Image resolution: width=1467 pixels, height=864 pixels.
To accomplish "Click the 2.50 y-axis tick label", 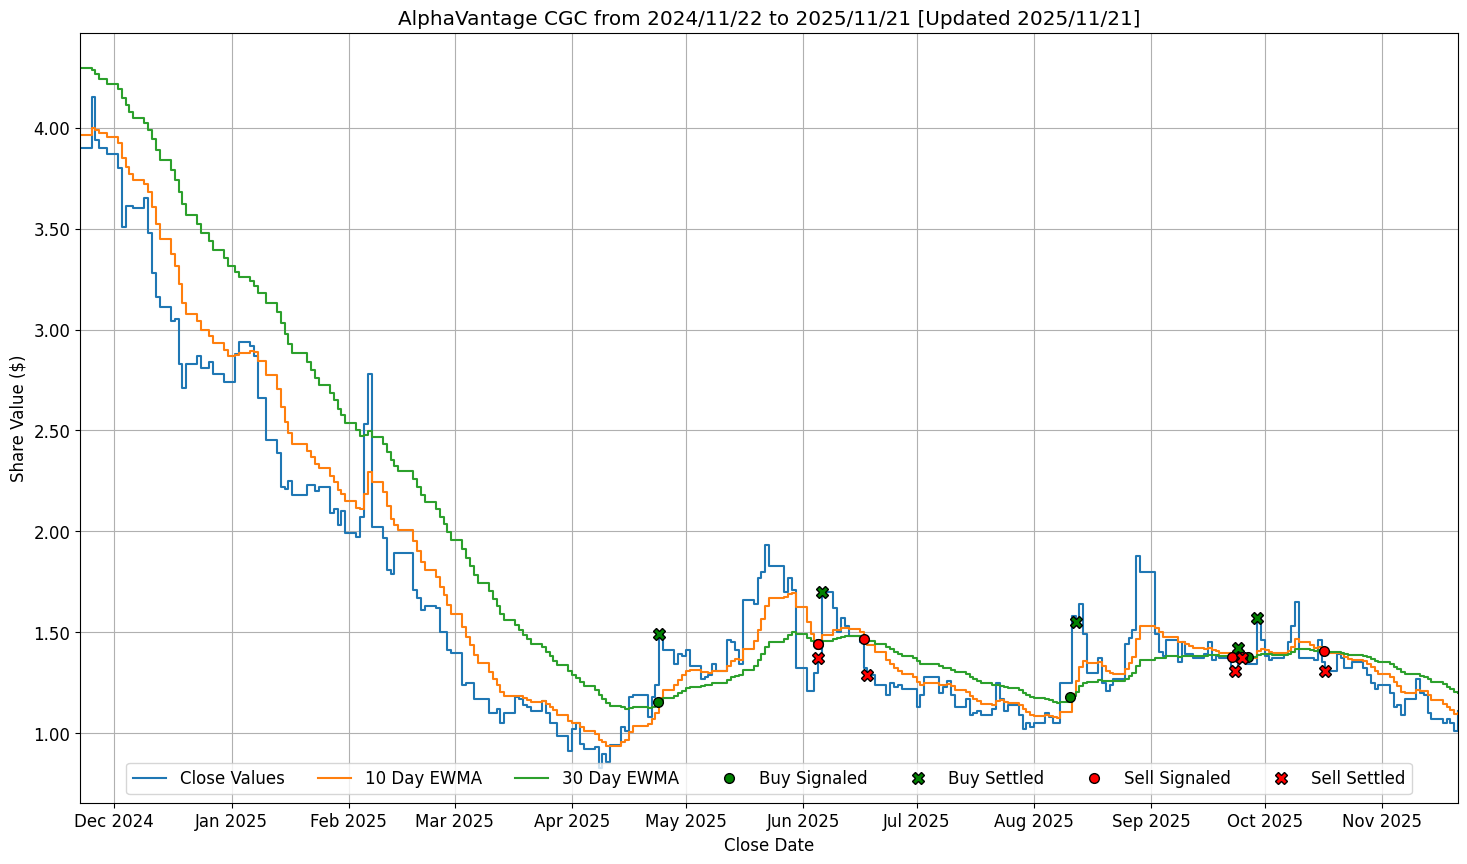I will coord(52,431).
